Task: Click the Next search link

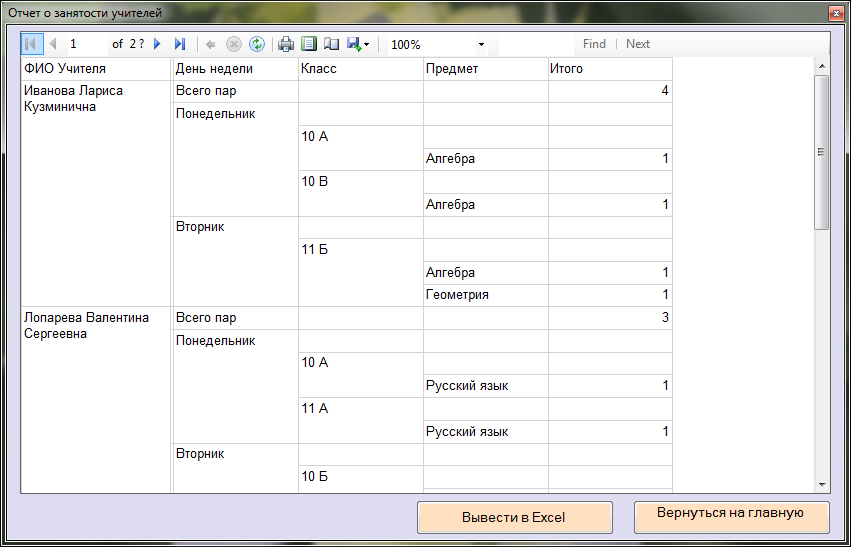Action: (x=638, y=44)
